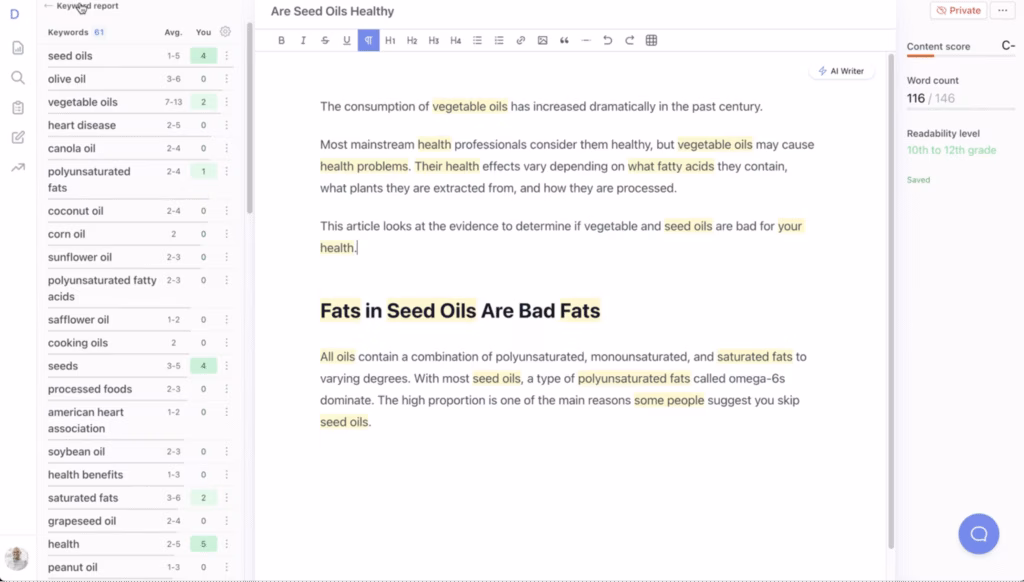Insert a table using the toolbar icon
Screen dimensions: 1024x582
[x=651, y=40]
